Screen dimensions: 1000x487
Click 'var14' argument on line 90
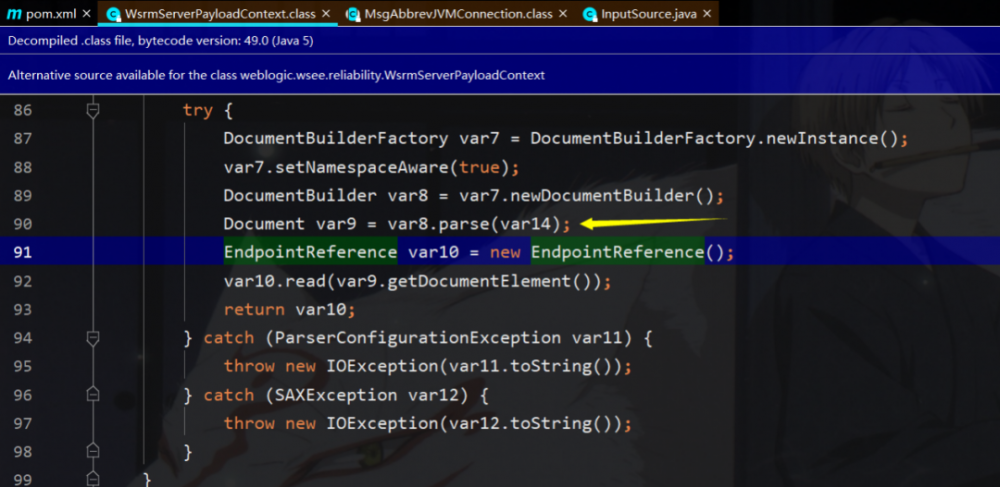pyautogui.click(x=525, y=224)
